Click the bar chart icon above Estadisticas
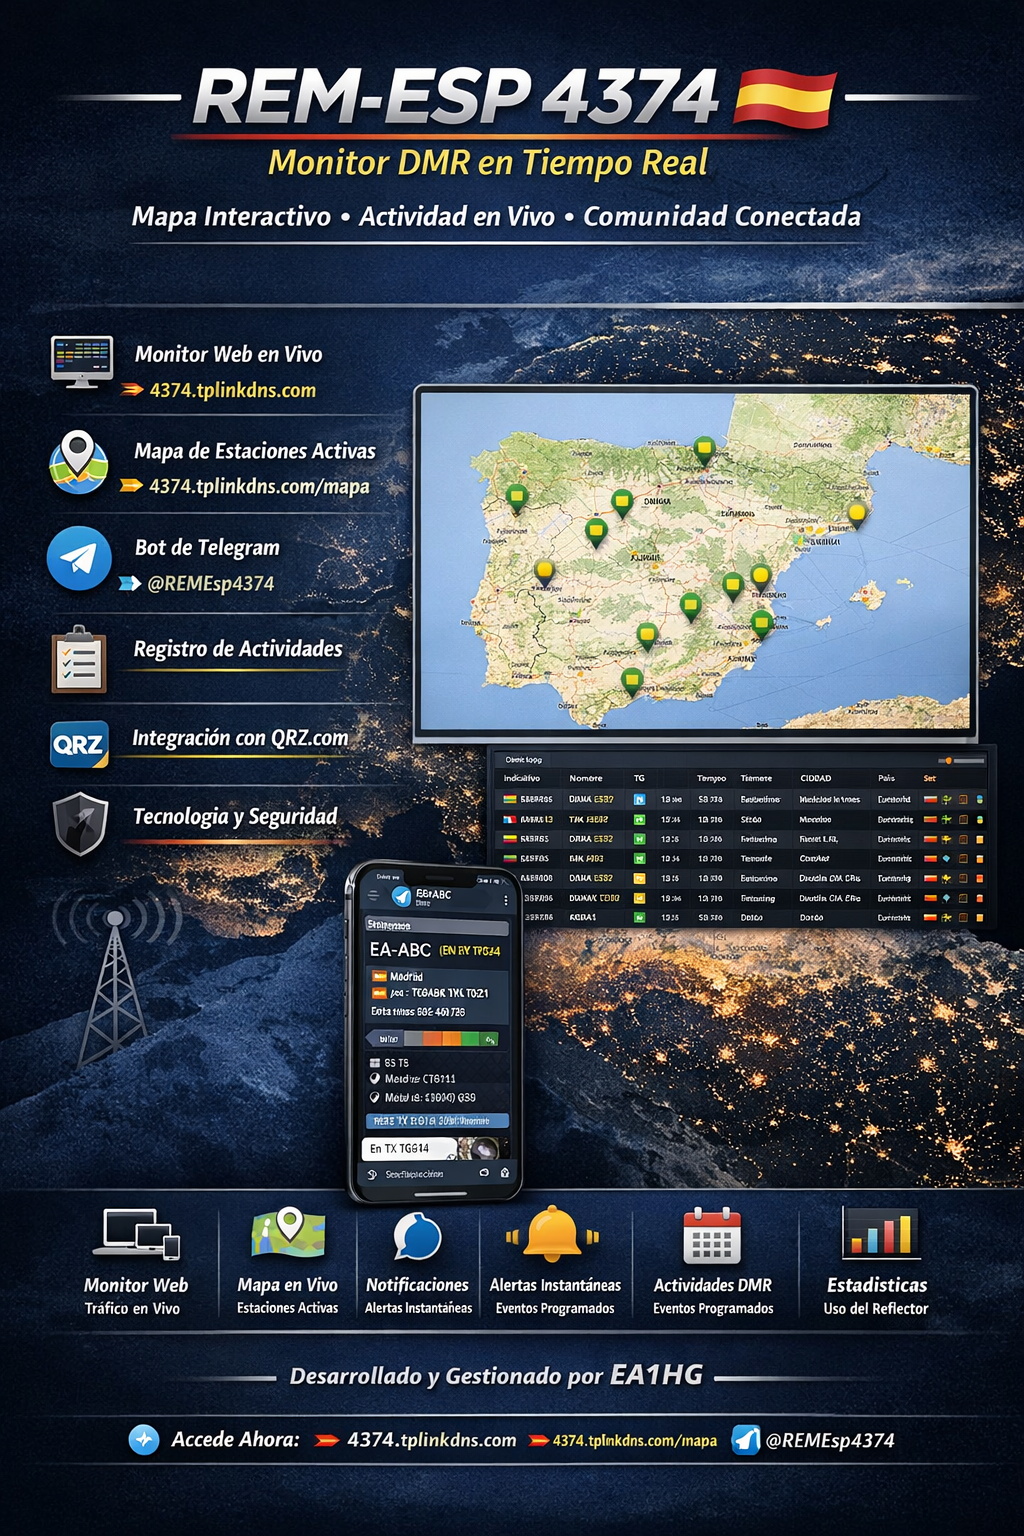1024x1536 pixels. (880, 1232)
